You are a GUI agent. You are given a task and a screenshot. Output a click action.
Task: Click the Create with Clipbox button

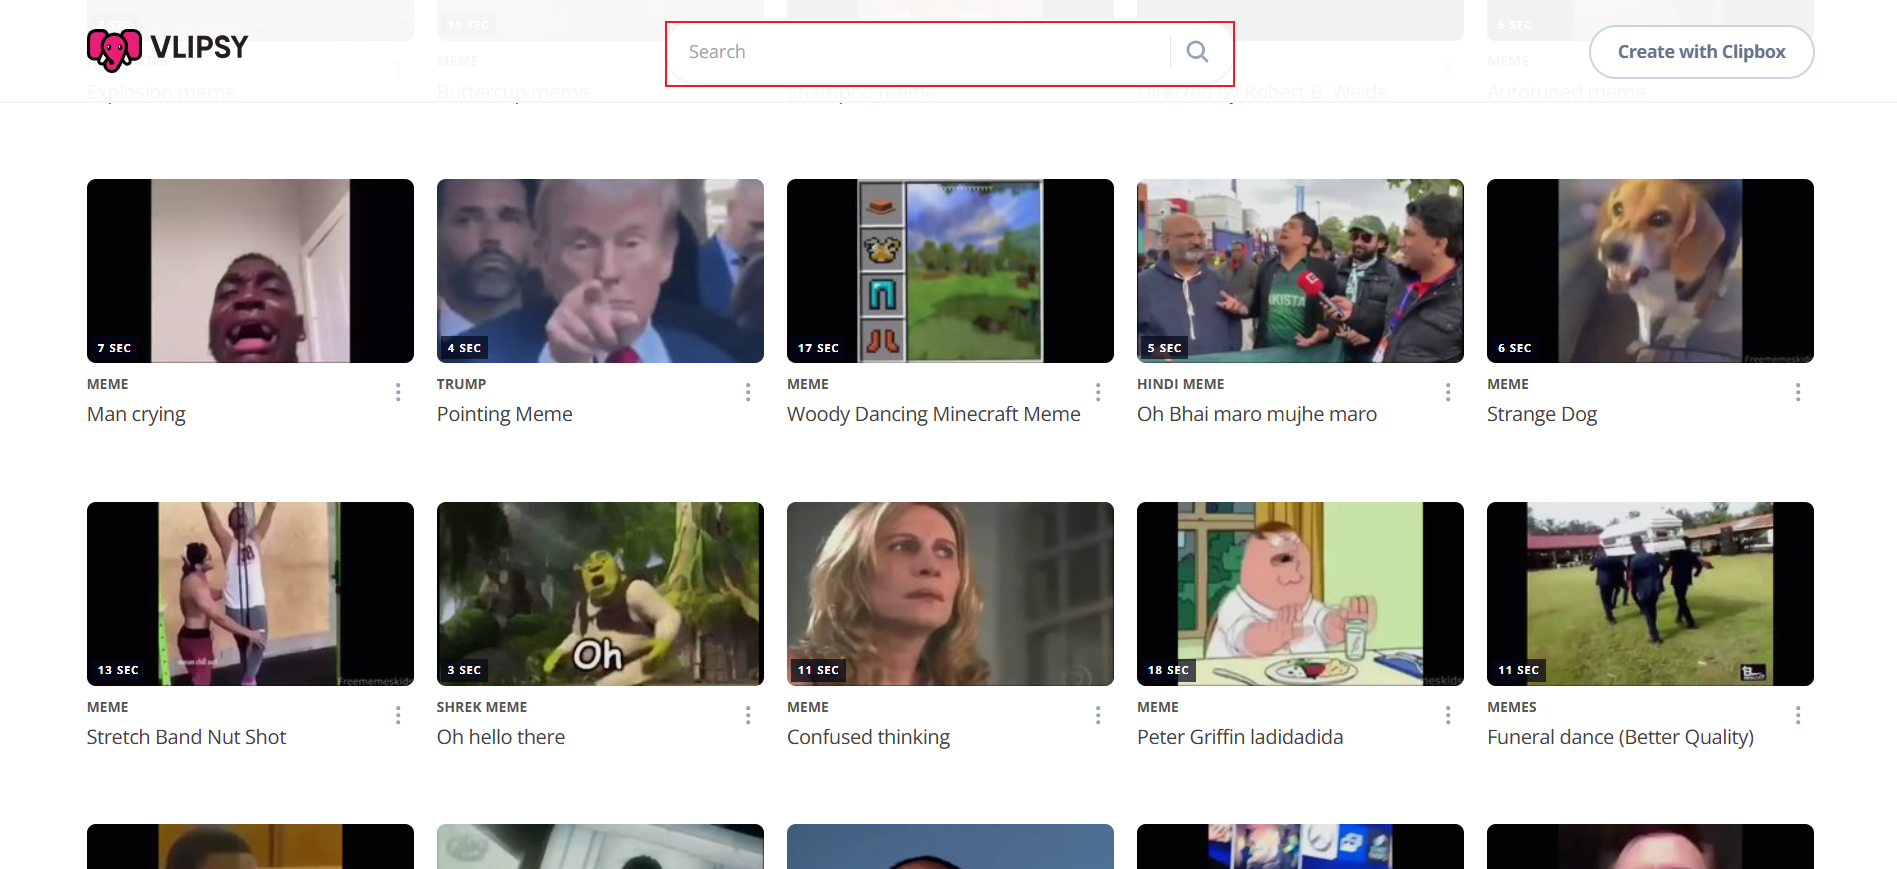1701,52
